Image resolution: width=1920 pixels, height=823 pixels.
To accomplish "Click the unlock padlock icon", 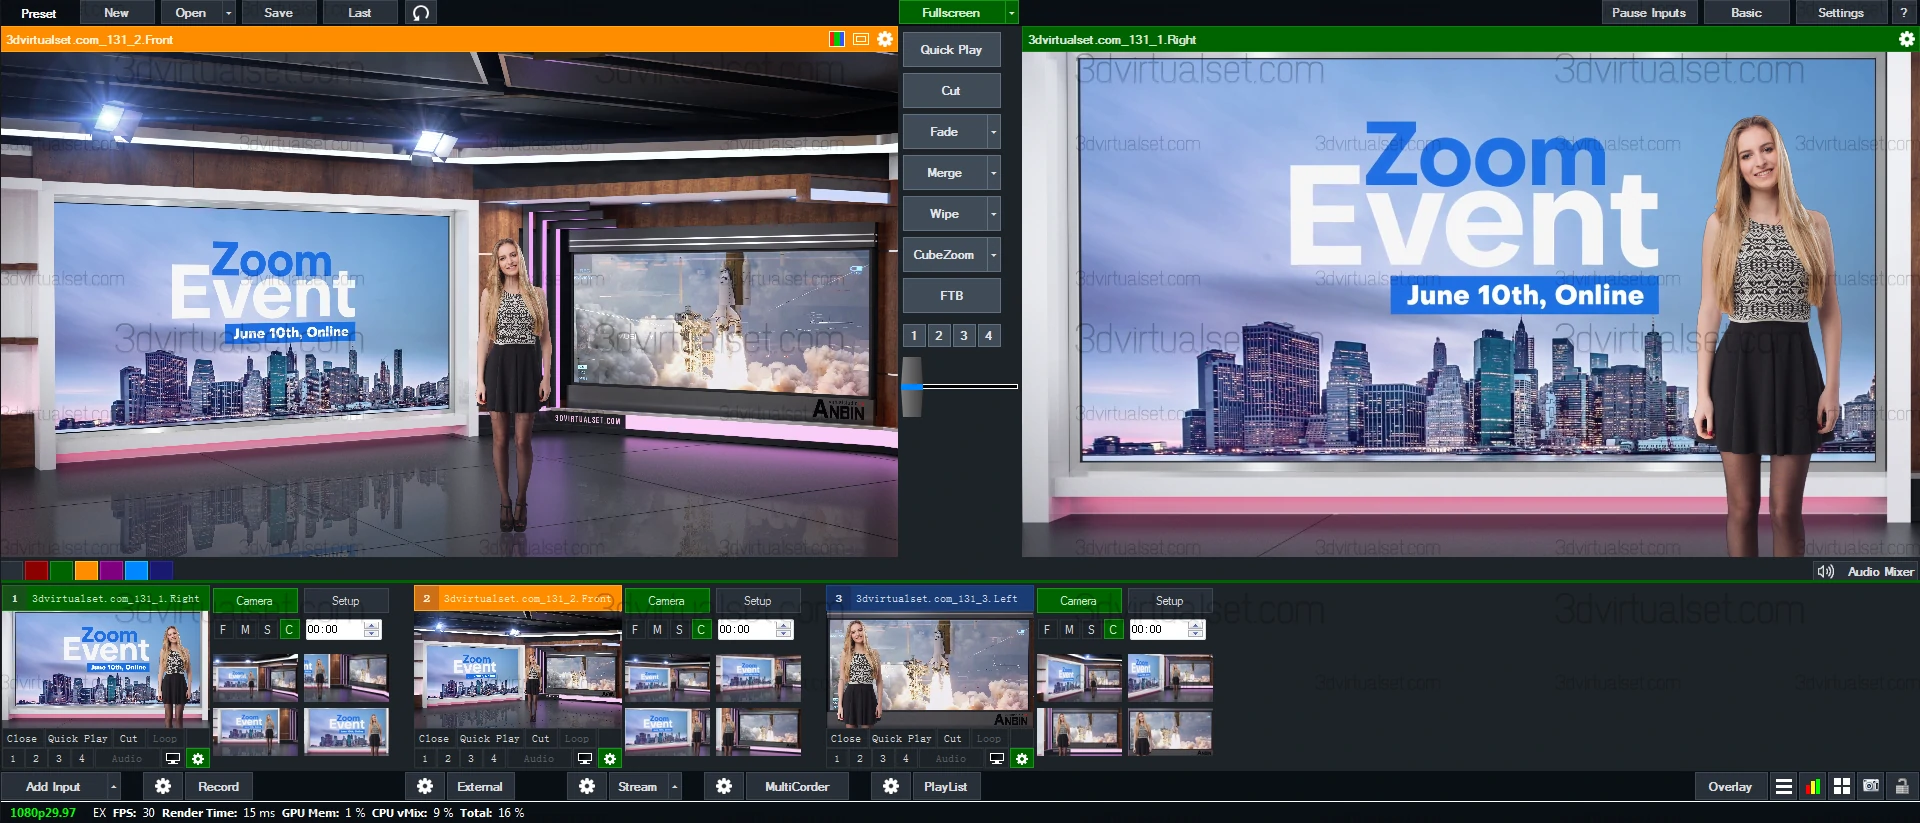I will point(1901,787).
